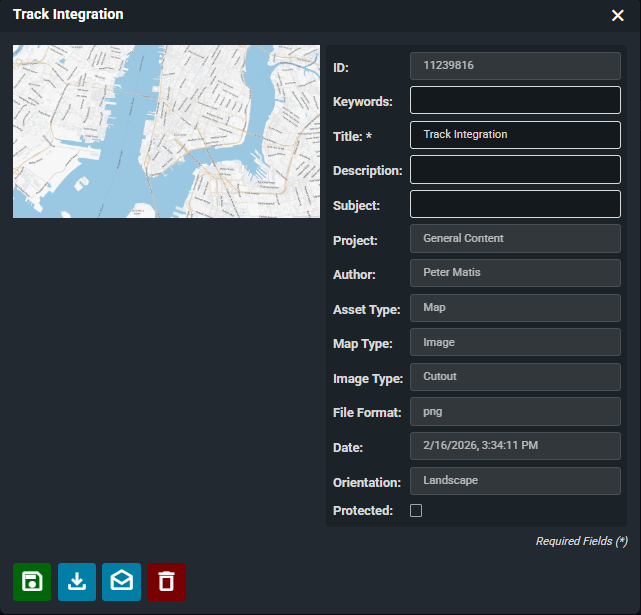Focus the Subject input field
The image size is (641, 615).
click(515, 204)
